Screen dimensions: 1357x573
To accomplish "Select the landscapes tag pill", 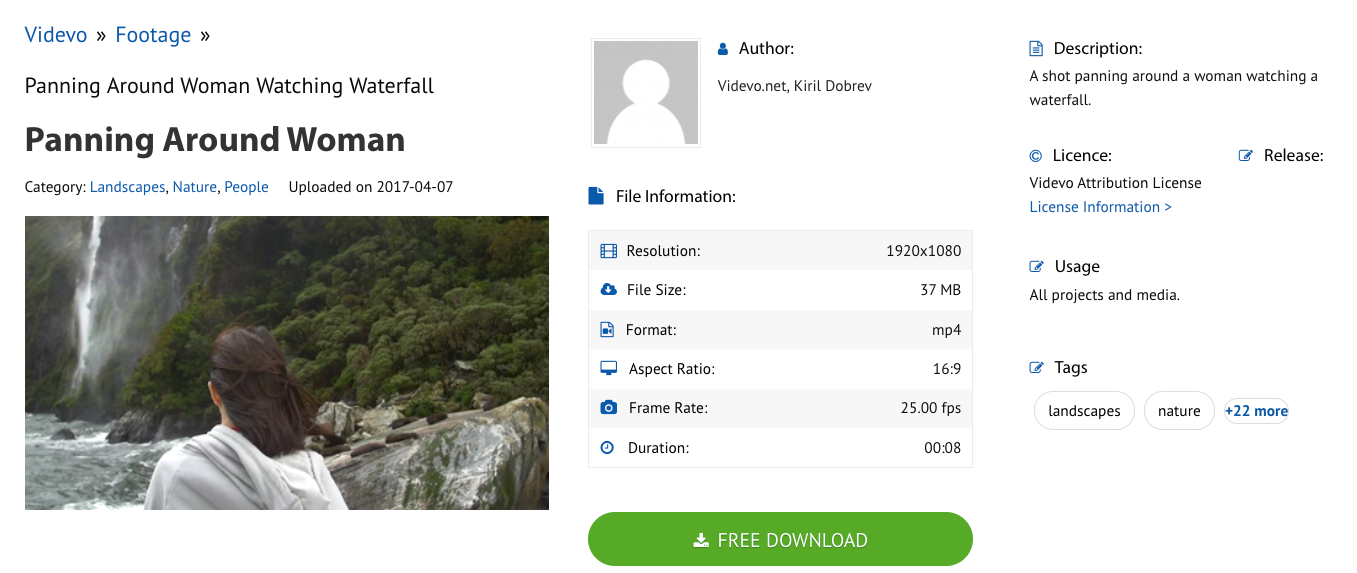I will click(x=1084, y=411).
